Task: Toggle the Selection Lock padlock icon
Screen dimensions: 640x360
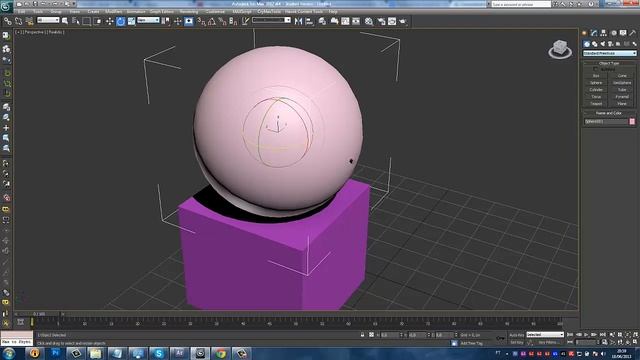Action: pos(362,335)
